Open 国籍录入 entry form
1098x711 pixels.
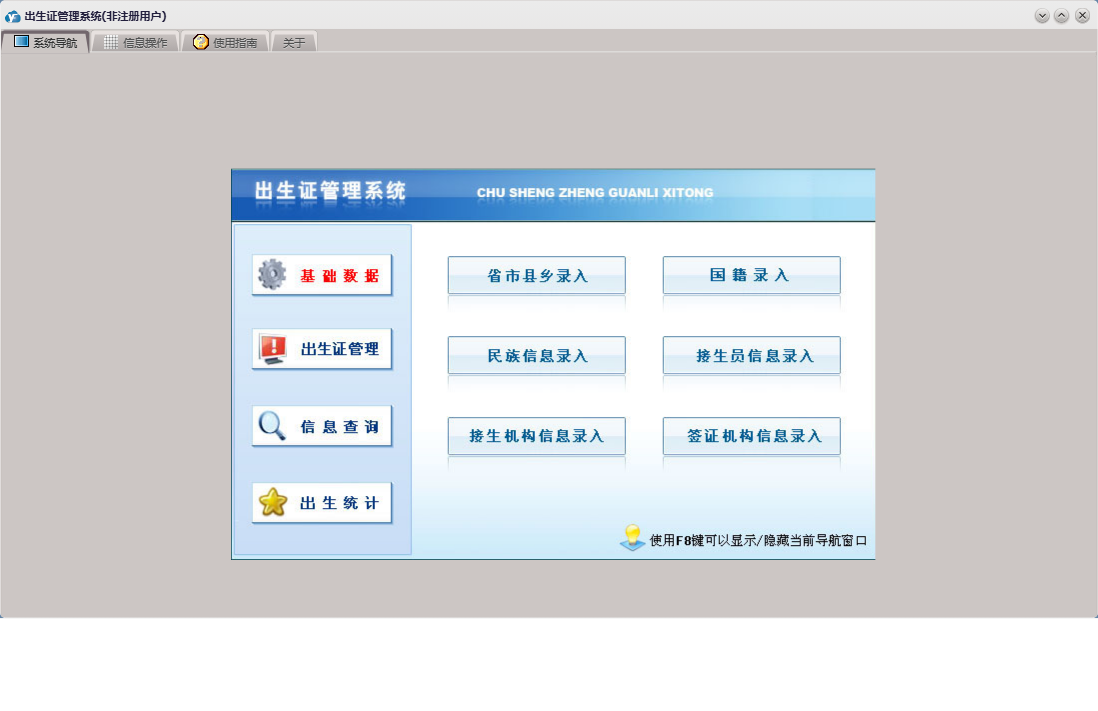751,275
